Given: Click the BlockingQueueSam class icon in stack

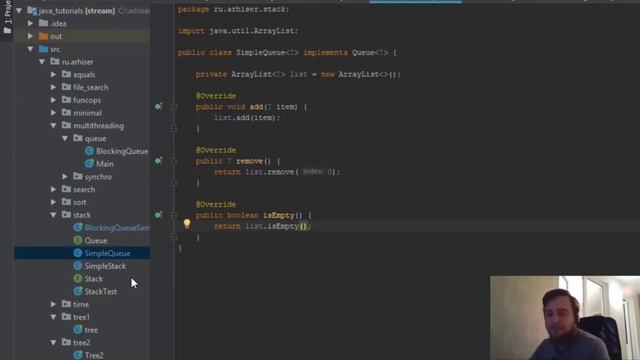Looking at the screenshot, I should [x=78, y=228].
